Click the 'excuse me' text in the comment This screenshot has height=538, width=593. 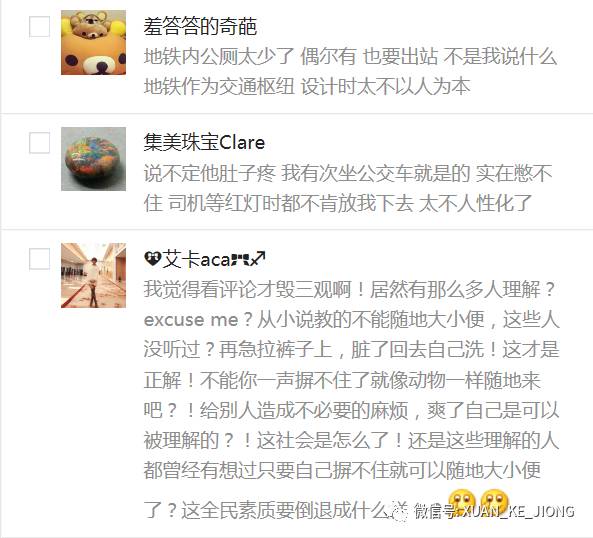(x=191, y=320)
